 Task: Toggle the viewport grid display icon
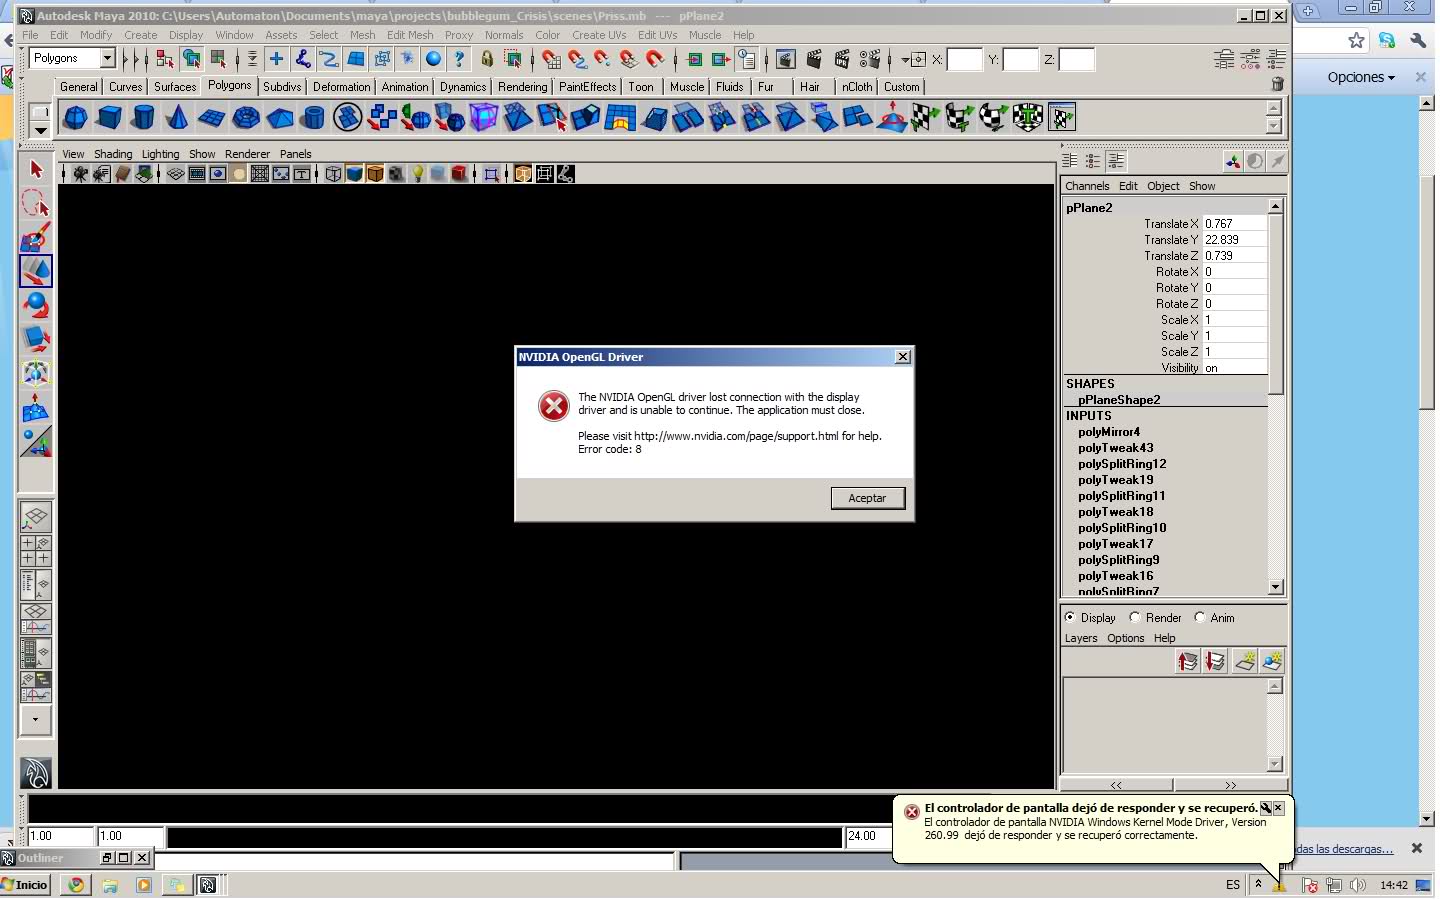pyautogui.click(x=175, y=174)
